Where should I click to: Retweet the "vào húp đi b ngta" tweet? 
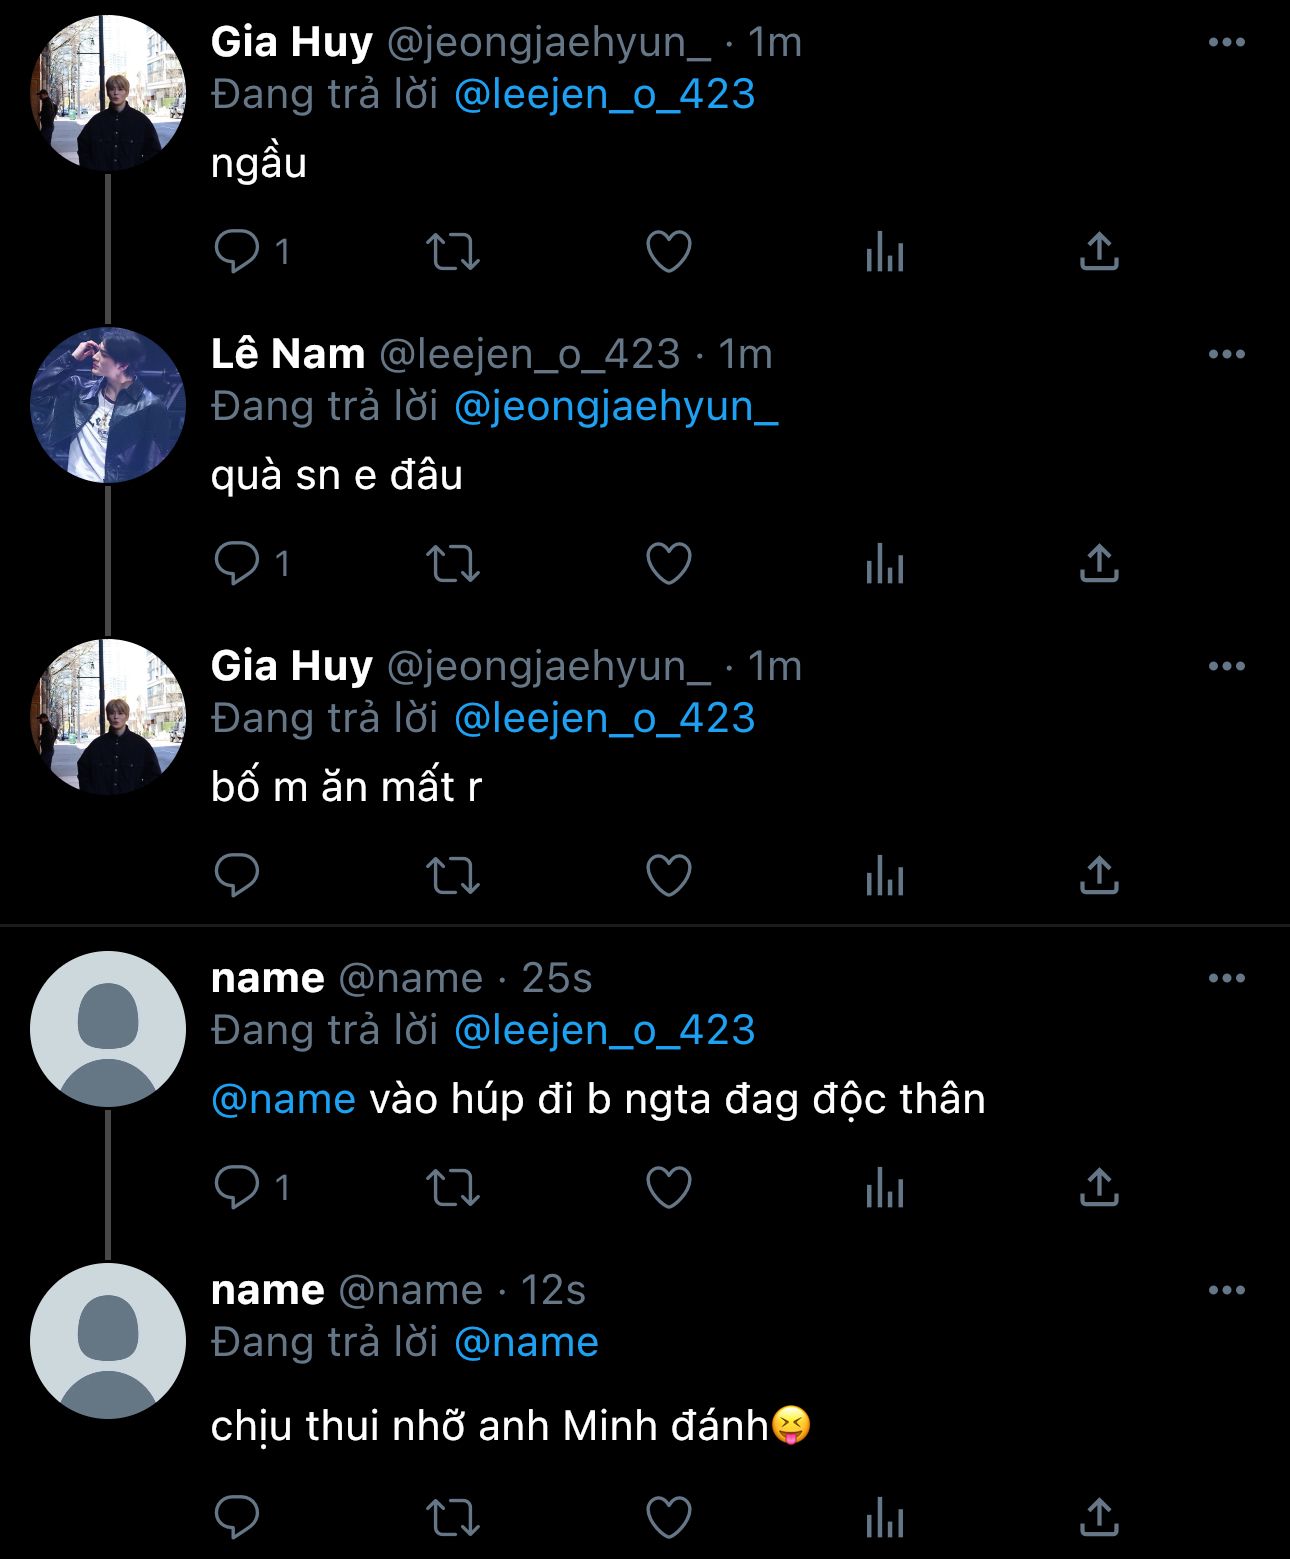coord(453,1187)
